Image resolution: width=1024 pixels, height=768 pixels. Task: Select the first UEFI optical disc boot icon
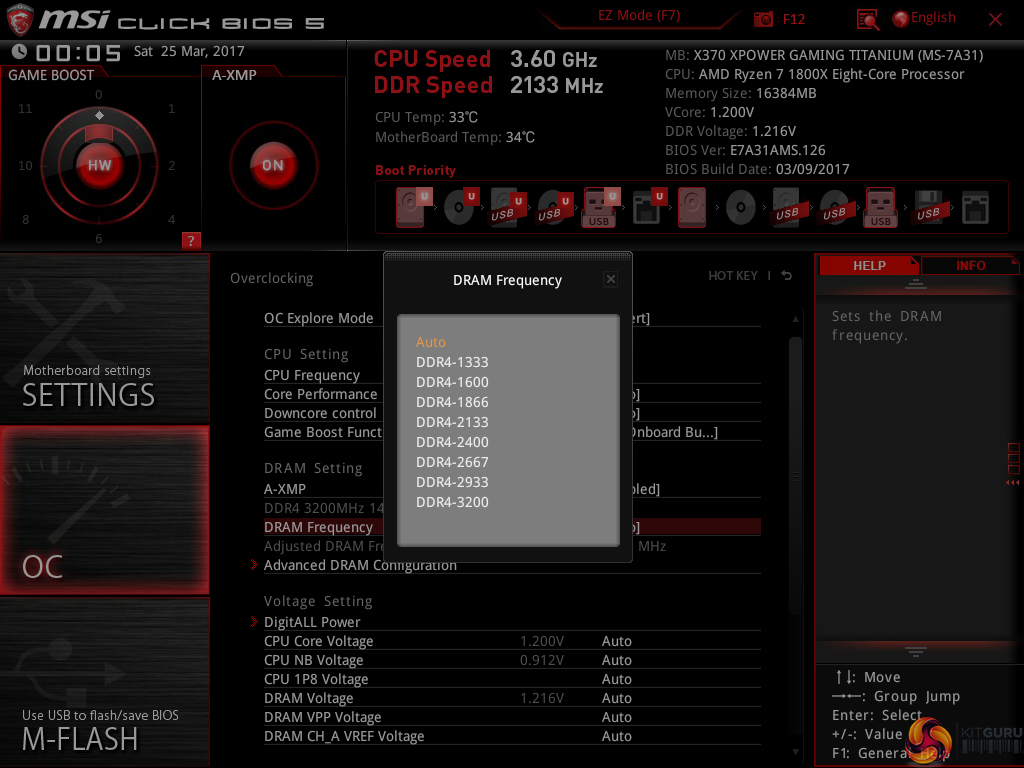click(460, 207)
